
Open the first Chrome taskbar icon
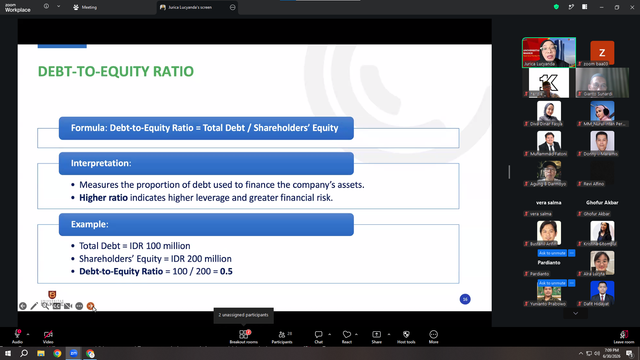(57, 353)
